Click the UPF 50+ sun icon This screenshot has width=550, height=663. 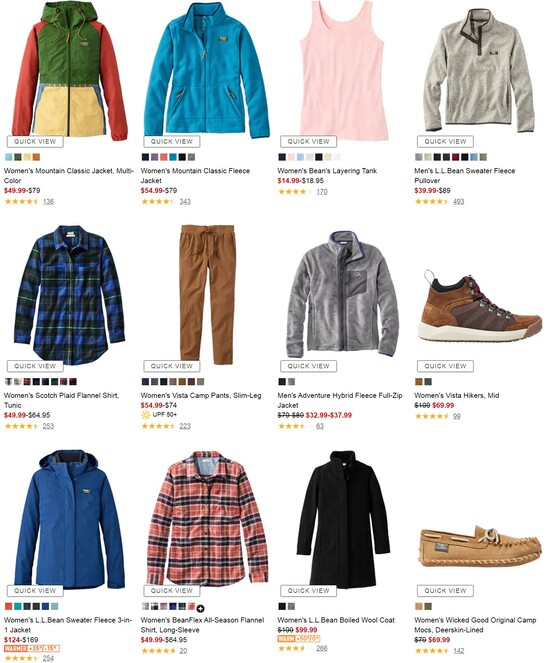145,415
